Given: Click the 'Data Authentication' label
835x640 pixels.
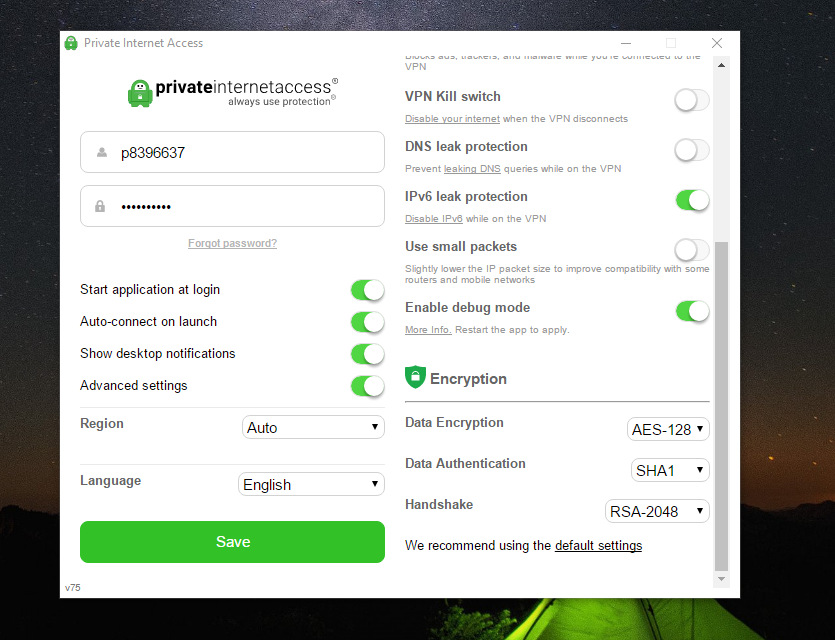Looking at the screenshot, I should [465, 463].
